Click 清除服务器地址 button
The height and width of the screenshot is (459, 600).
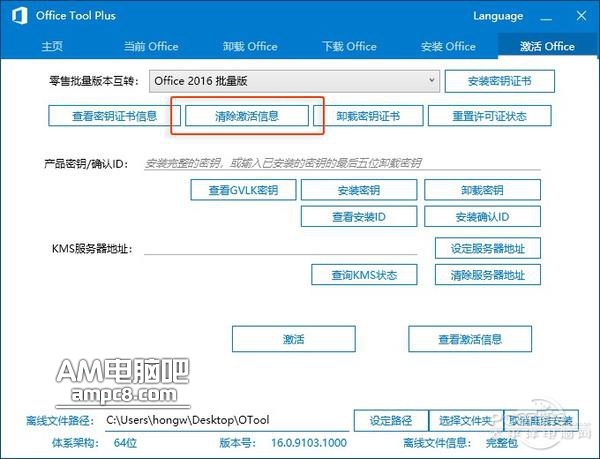coord(488,275)
